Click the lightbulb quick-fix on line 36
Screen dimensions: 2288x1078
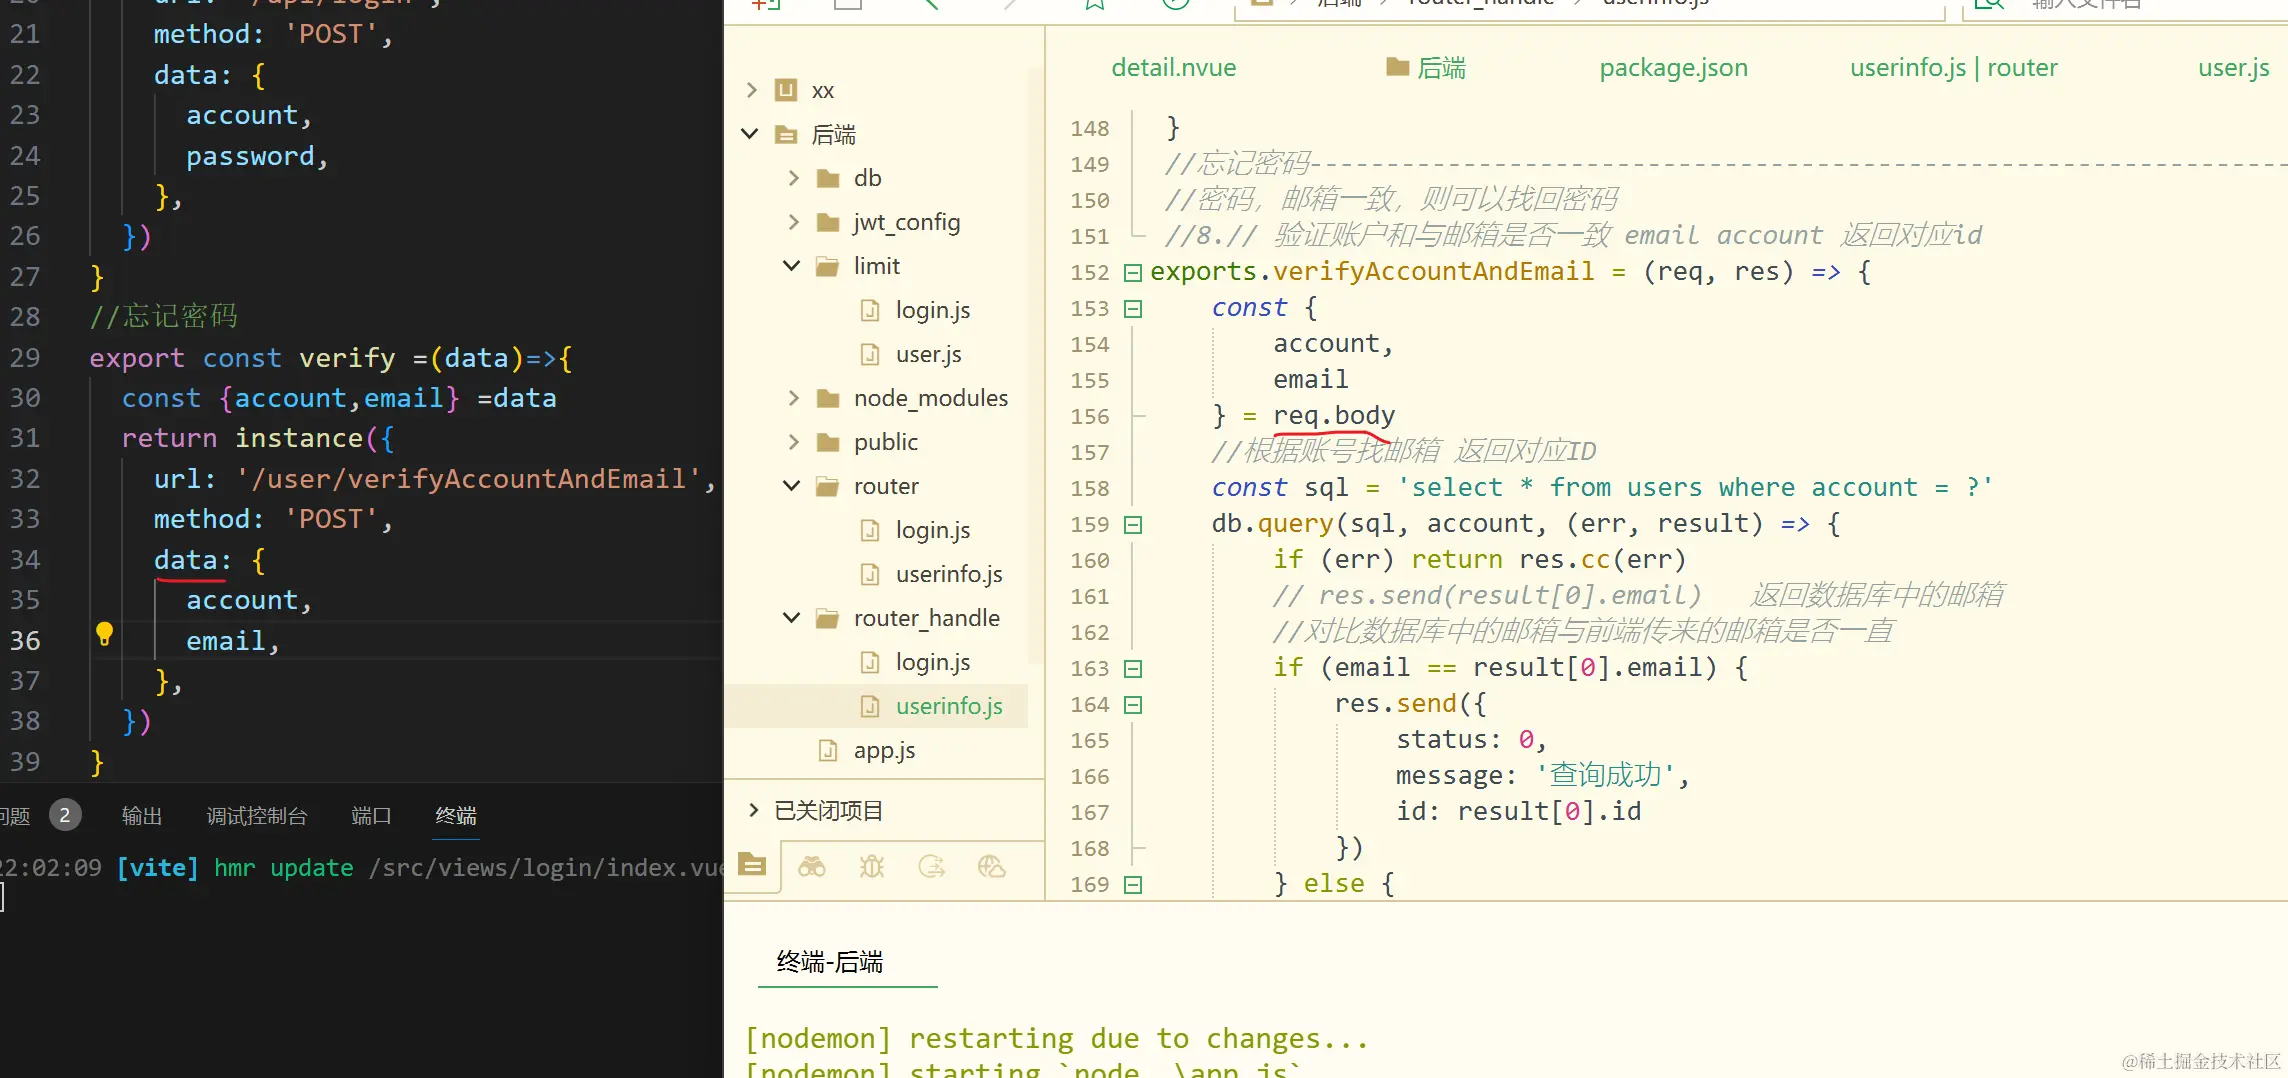click(104, 635)
